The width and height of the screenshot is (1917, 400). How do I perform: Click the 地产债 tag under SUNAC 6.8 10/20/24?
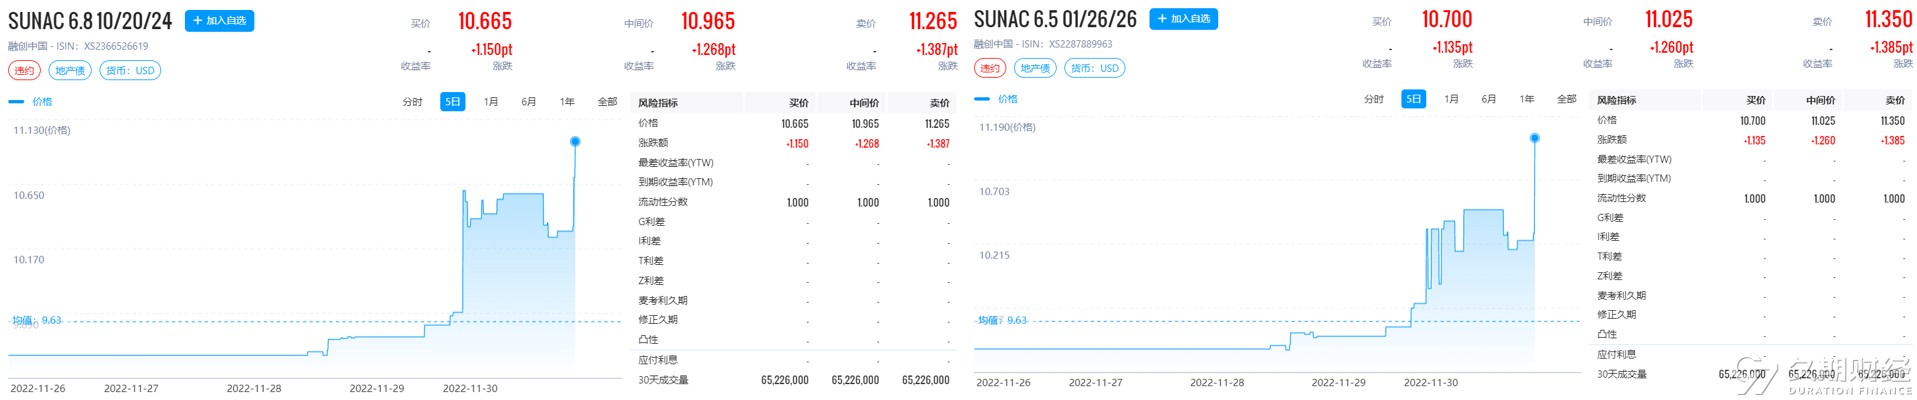tap(70, 71)
